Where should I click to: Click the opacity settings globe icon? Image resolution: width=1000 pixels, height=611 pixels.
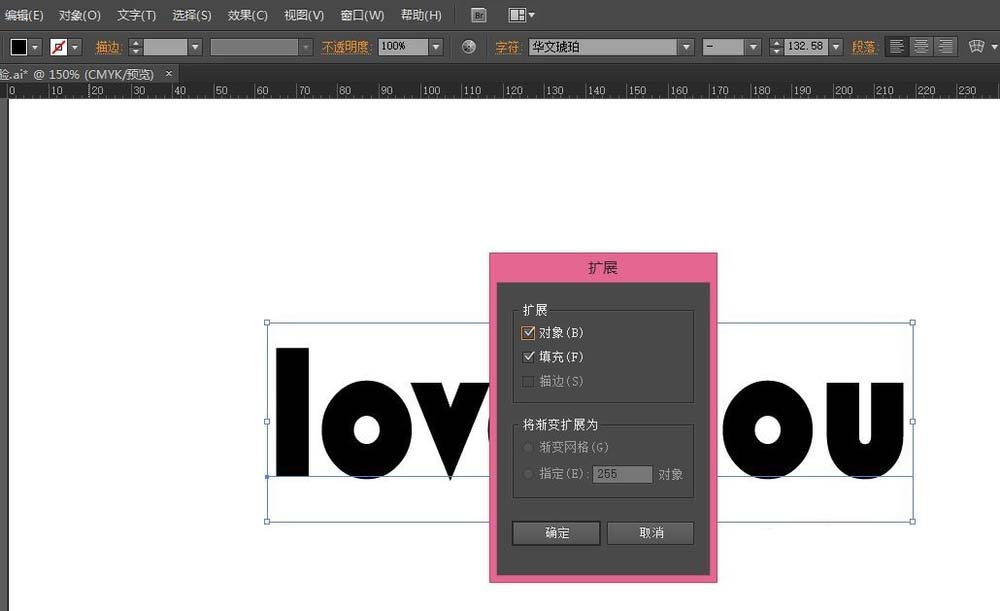[x=468, y=46]
